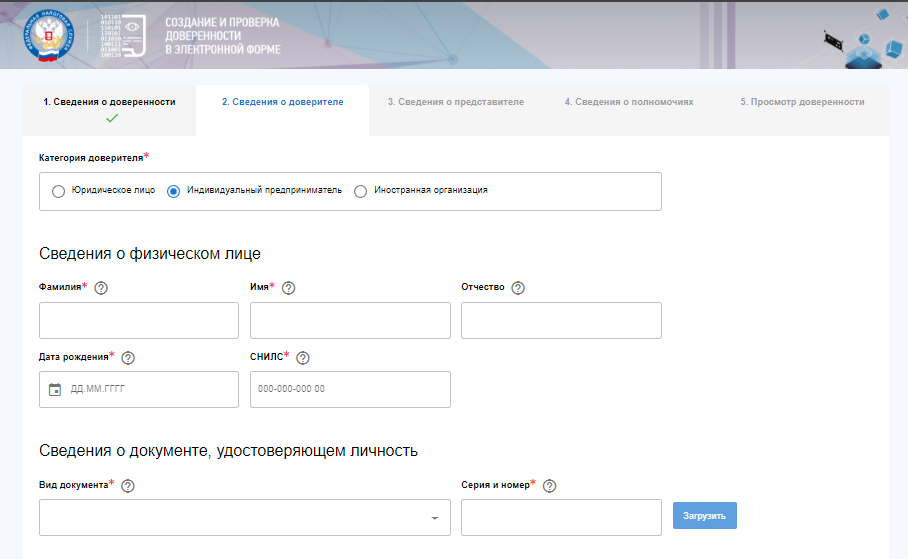Click heading Сведения о документе, удостоверяющем личность
This screenshot has height=559, width=908.
(228, 451)
